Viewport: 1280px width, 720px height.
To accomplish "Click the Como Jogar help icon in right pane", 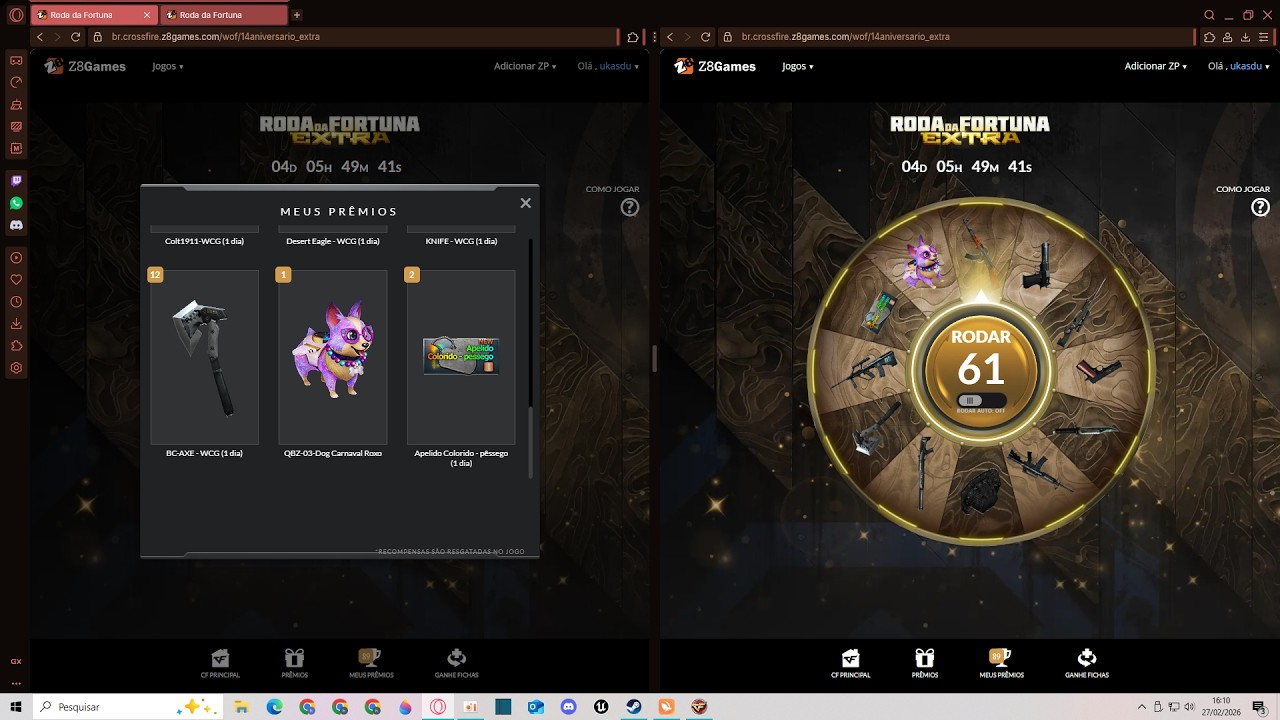I will pos(1260,207).
